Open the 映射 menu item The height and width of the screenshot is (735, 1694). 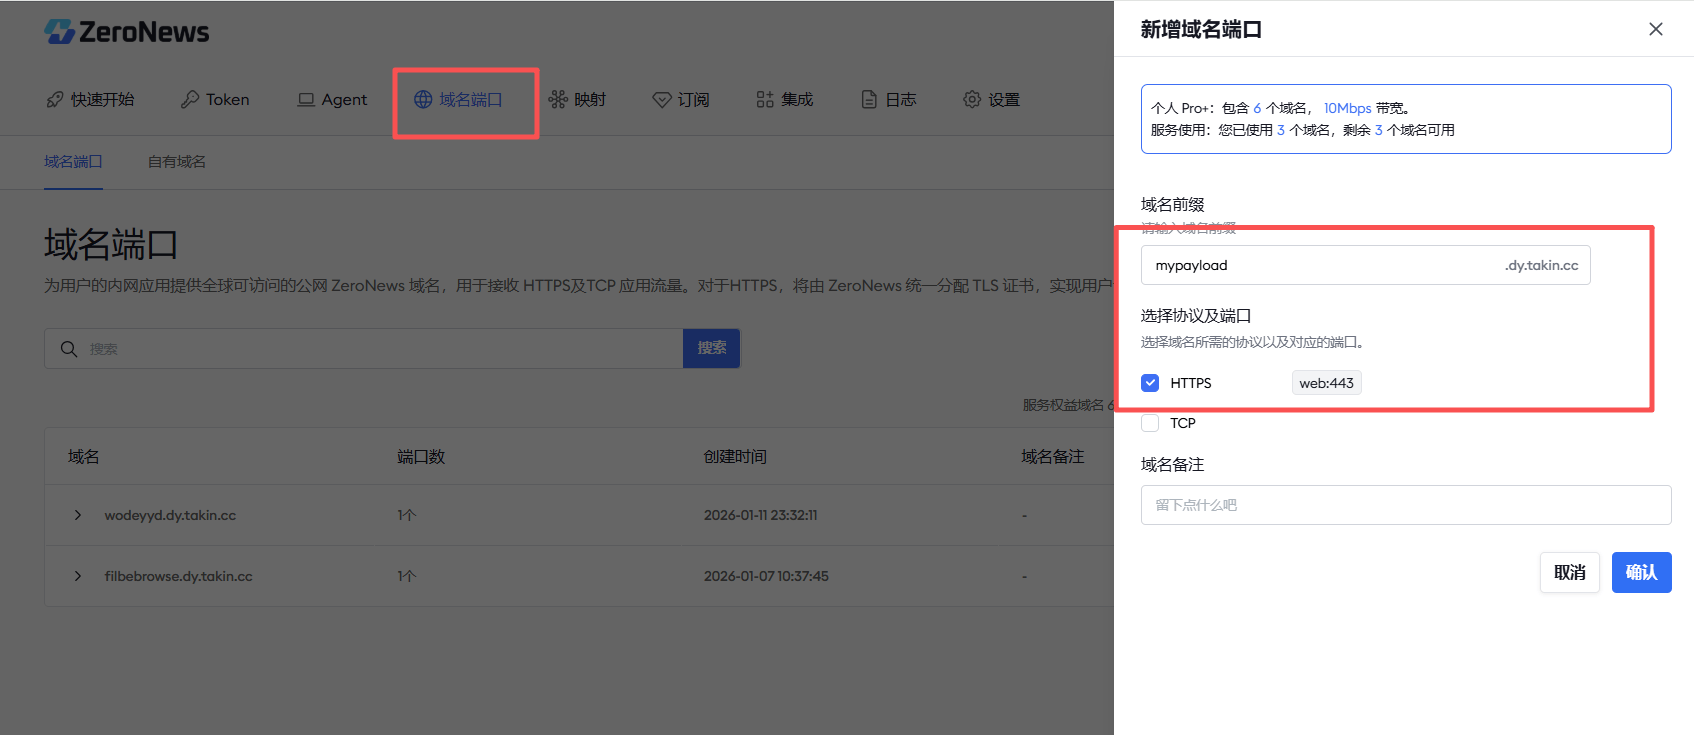pos(577,100)
